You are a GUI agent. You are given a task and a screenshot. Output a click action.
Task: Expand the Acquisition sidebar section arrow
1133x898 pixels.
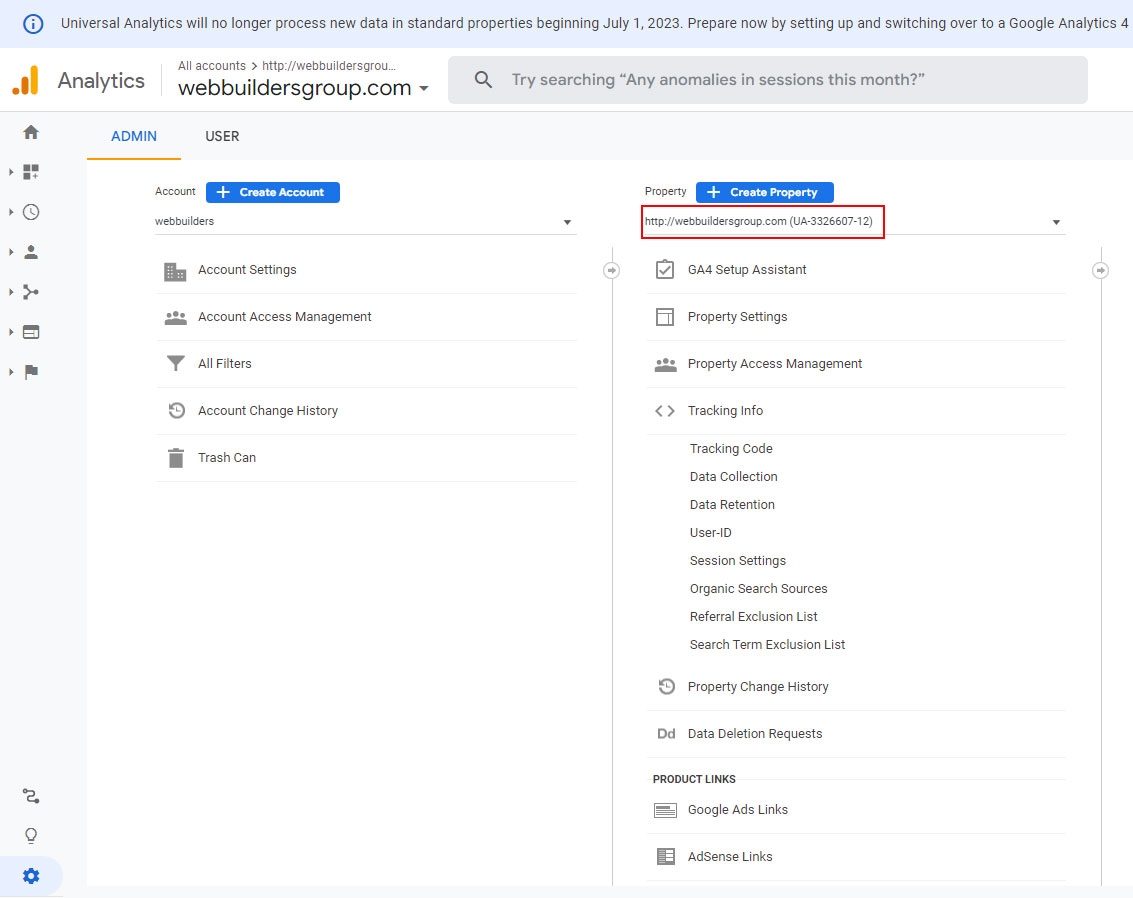point(11,292)
